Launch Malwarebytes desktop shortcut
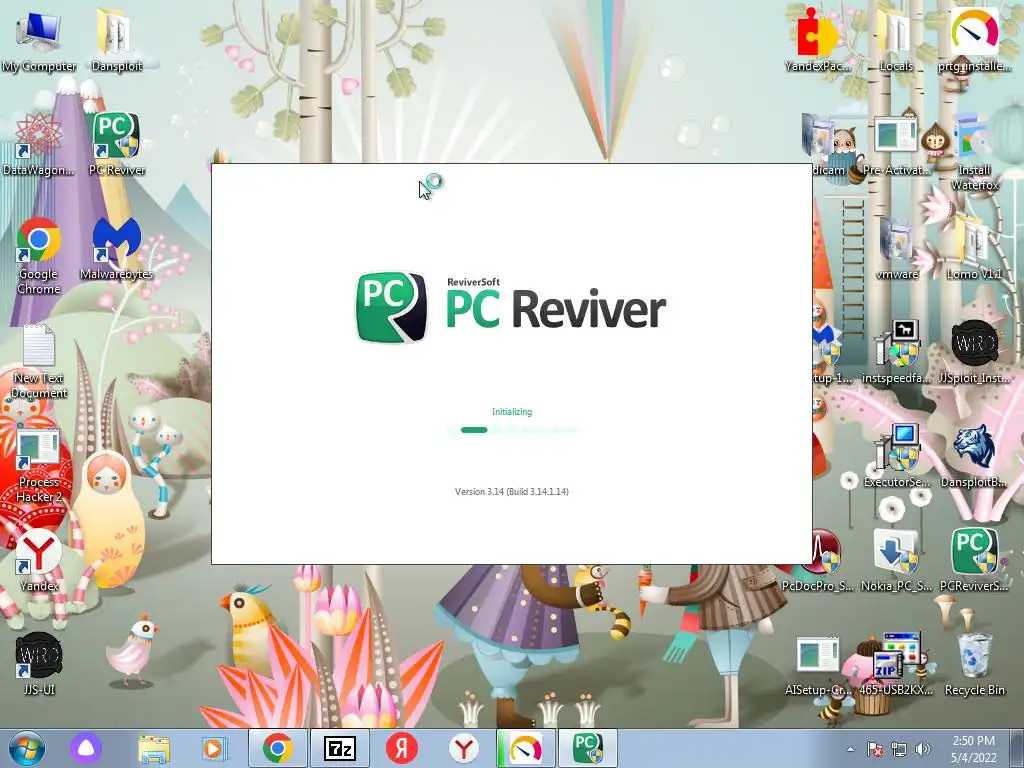Image resolution: width=1024 pixels, height=768 pixels. (116, 249)
